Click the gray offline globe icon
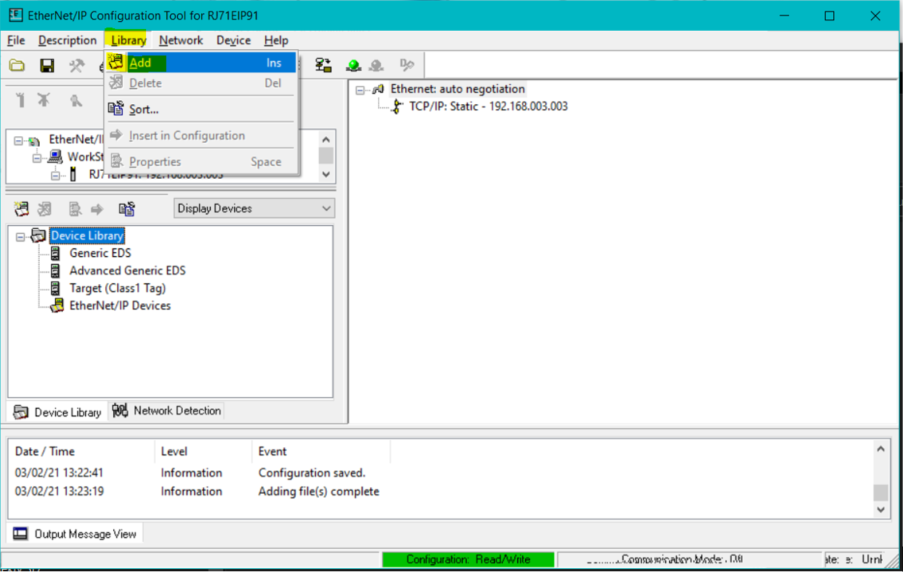 [377, 66]
